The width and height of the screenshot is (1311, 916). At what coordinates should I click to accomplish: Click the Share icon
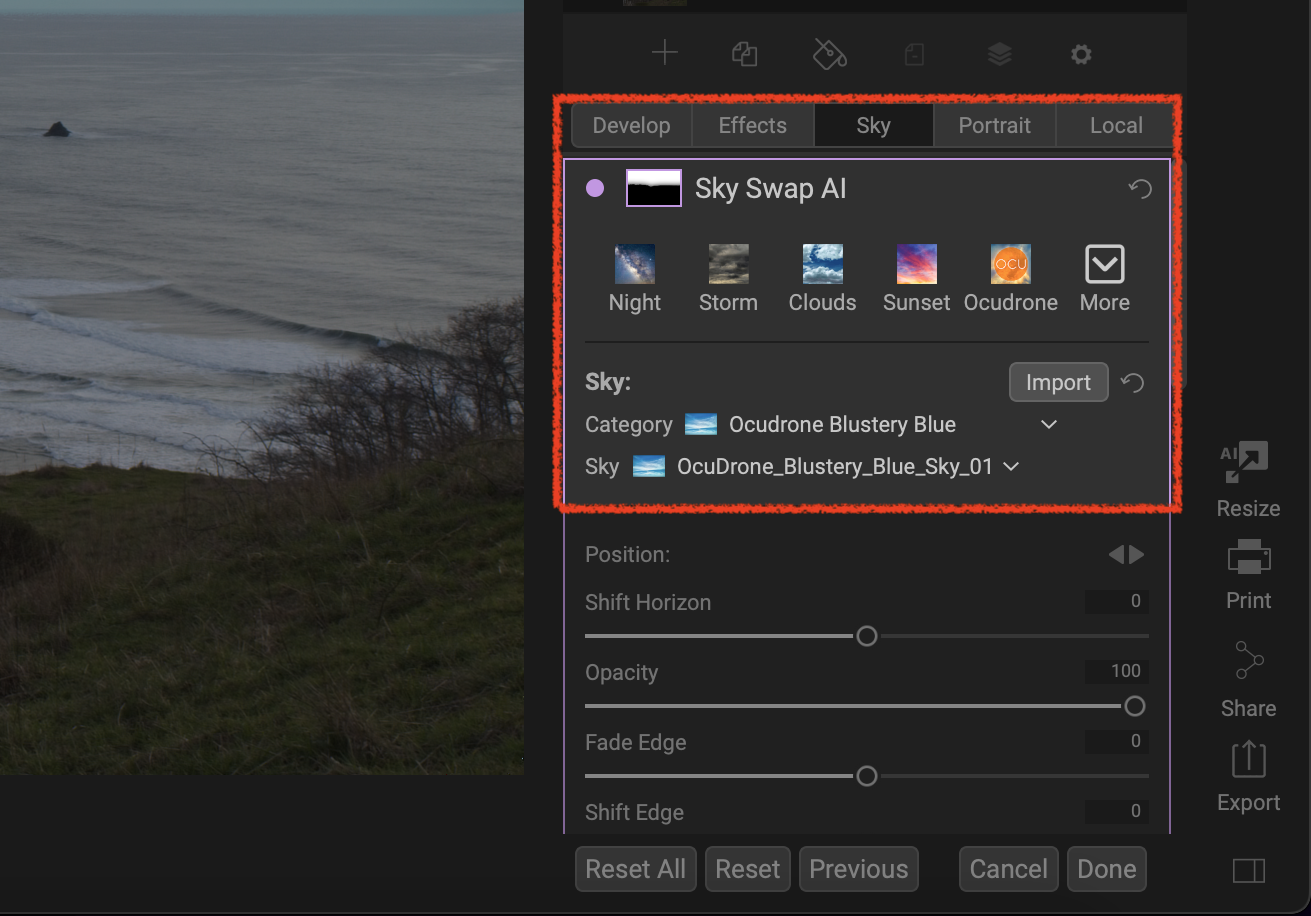tap(1248, 661)
